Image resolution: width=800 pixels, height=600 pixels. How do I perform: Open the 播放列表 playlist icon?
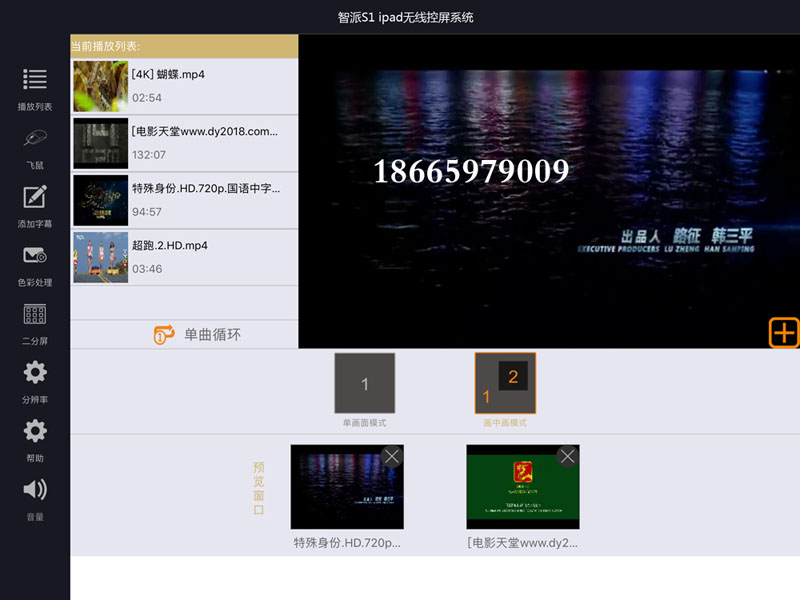[x=35, y=80]
